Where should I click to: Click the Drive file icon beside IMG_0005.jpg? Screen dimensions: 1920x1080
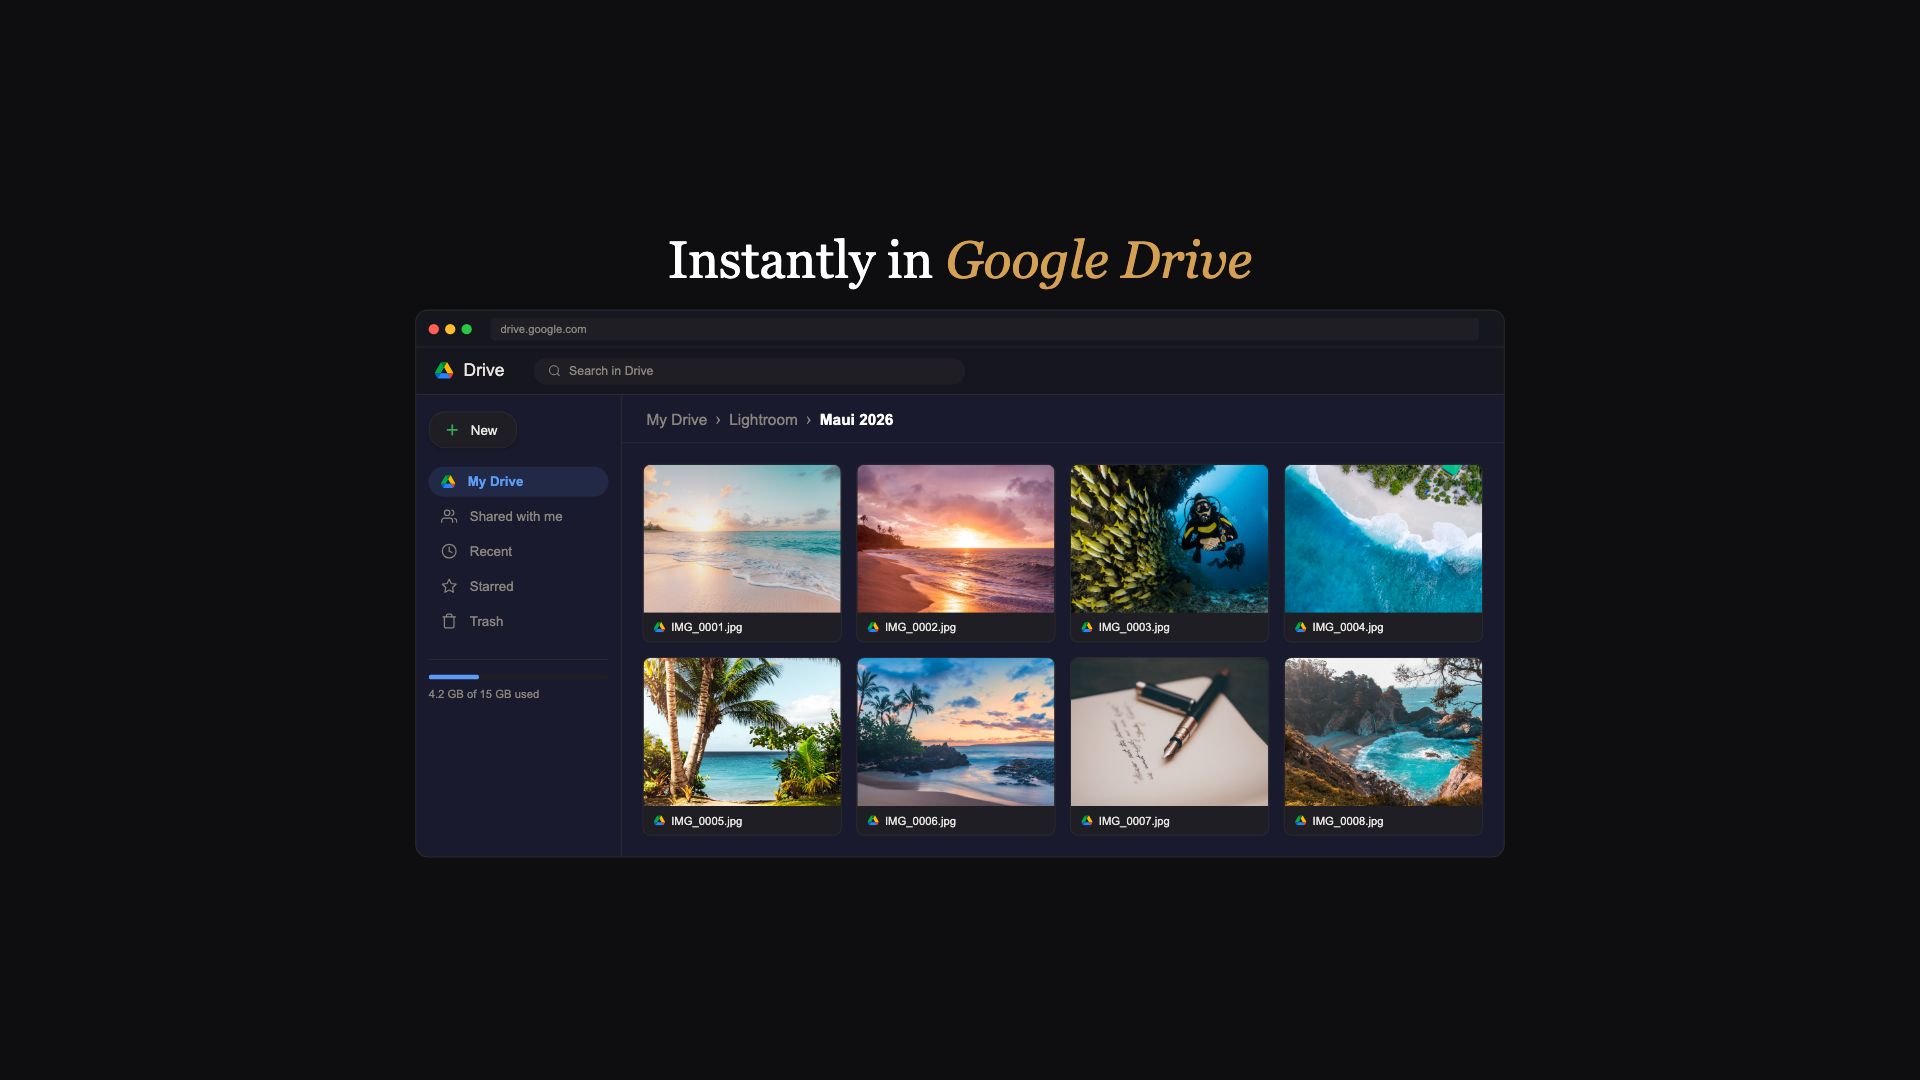point(659,821)
